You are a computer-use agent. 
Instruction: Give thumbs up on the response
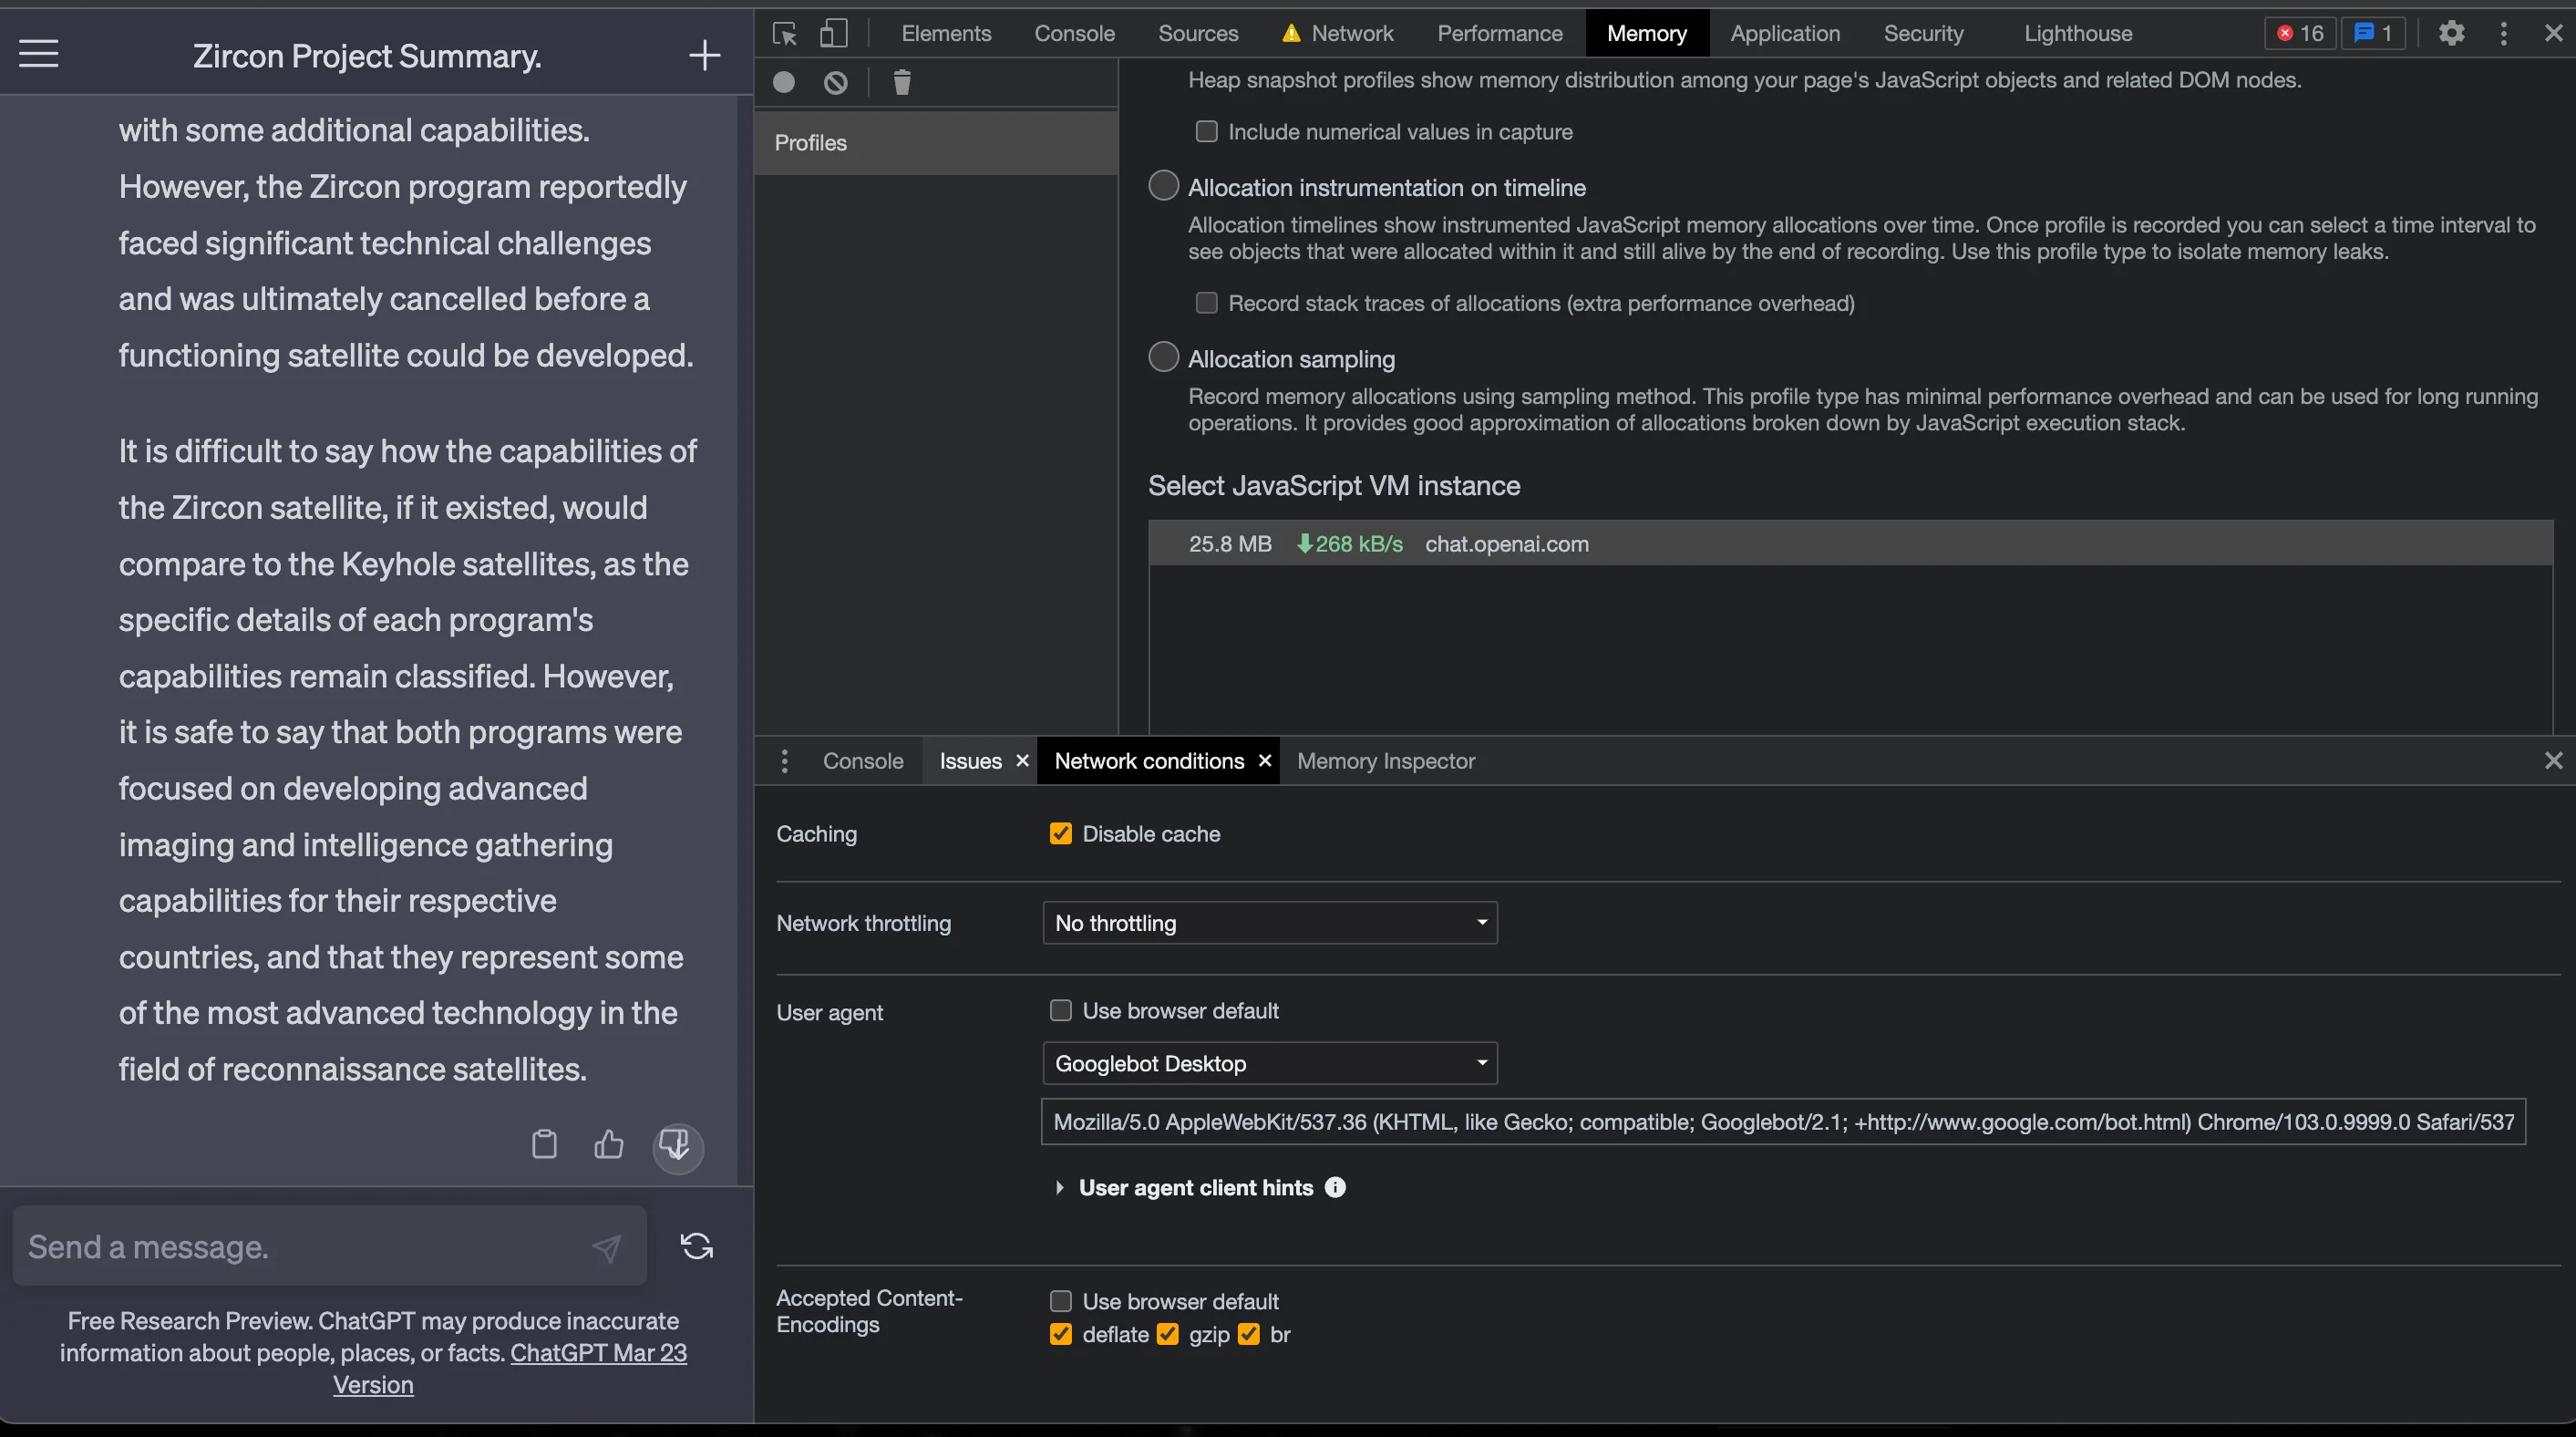coord(609,1145)
